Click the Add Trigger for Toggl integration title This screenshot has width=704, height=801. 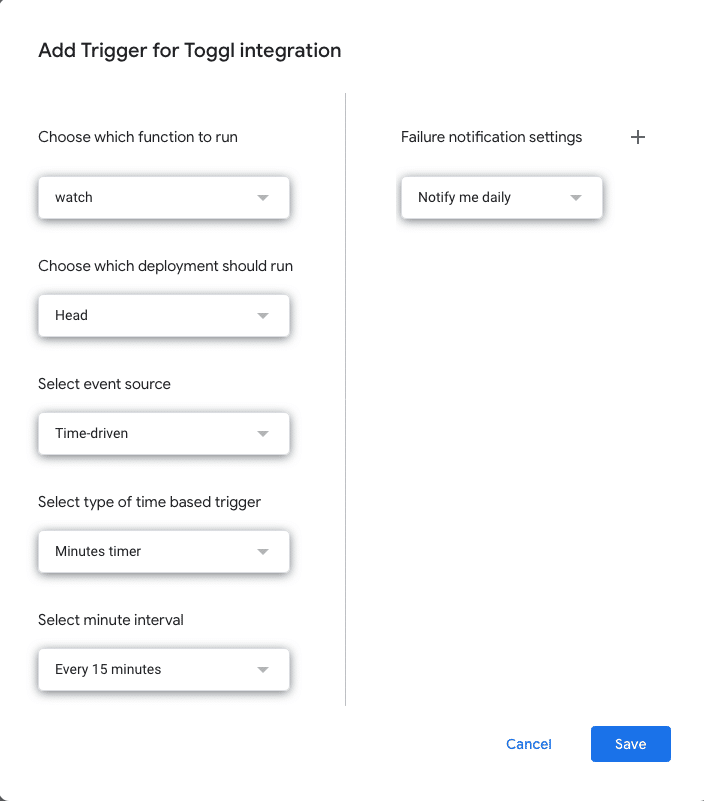pyautogui.click(x=190, y=51)
